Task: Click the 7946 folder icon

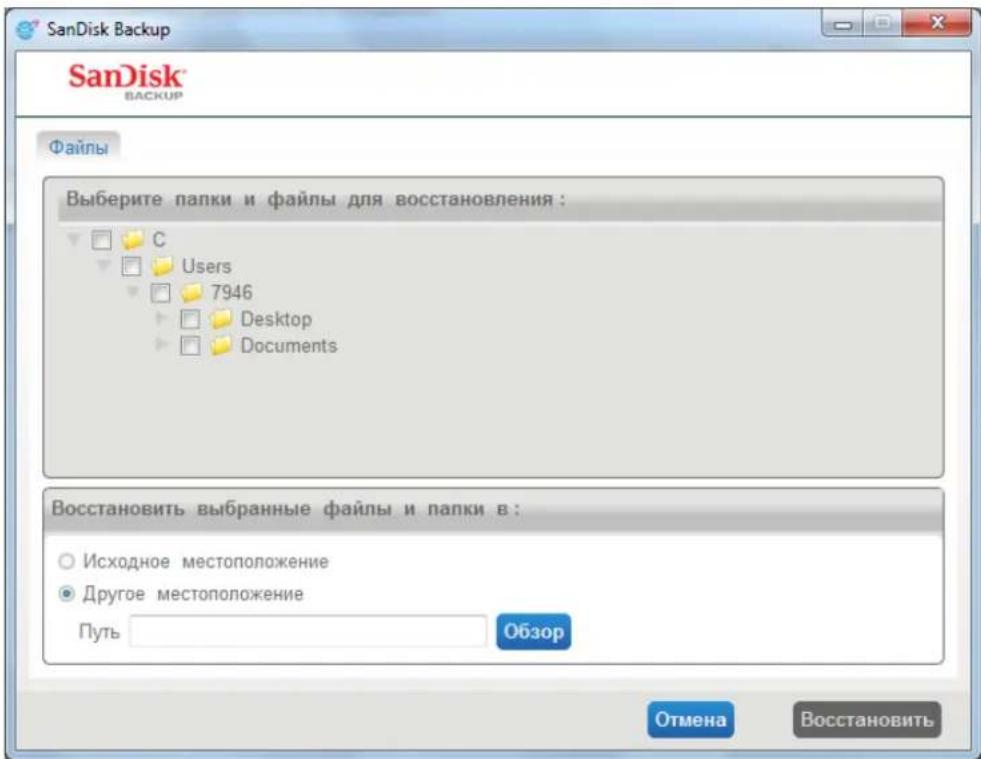Action: pos(192,292)
